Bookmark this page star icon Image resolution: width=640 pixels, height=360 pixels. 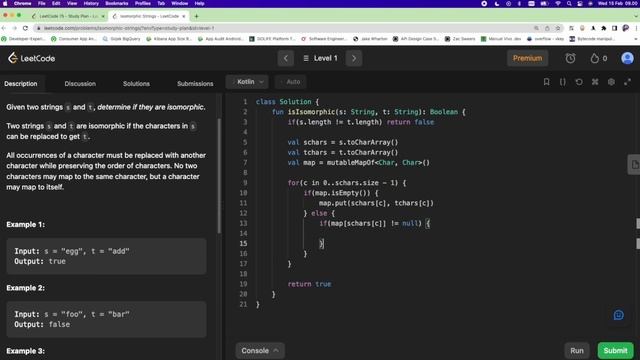pos(558,28)
